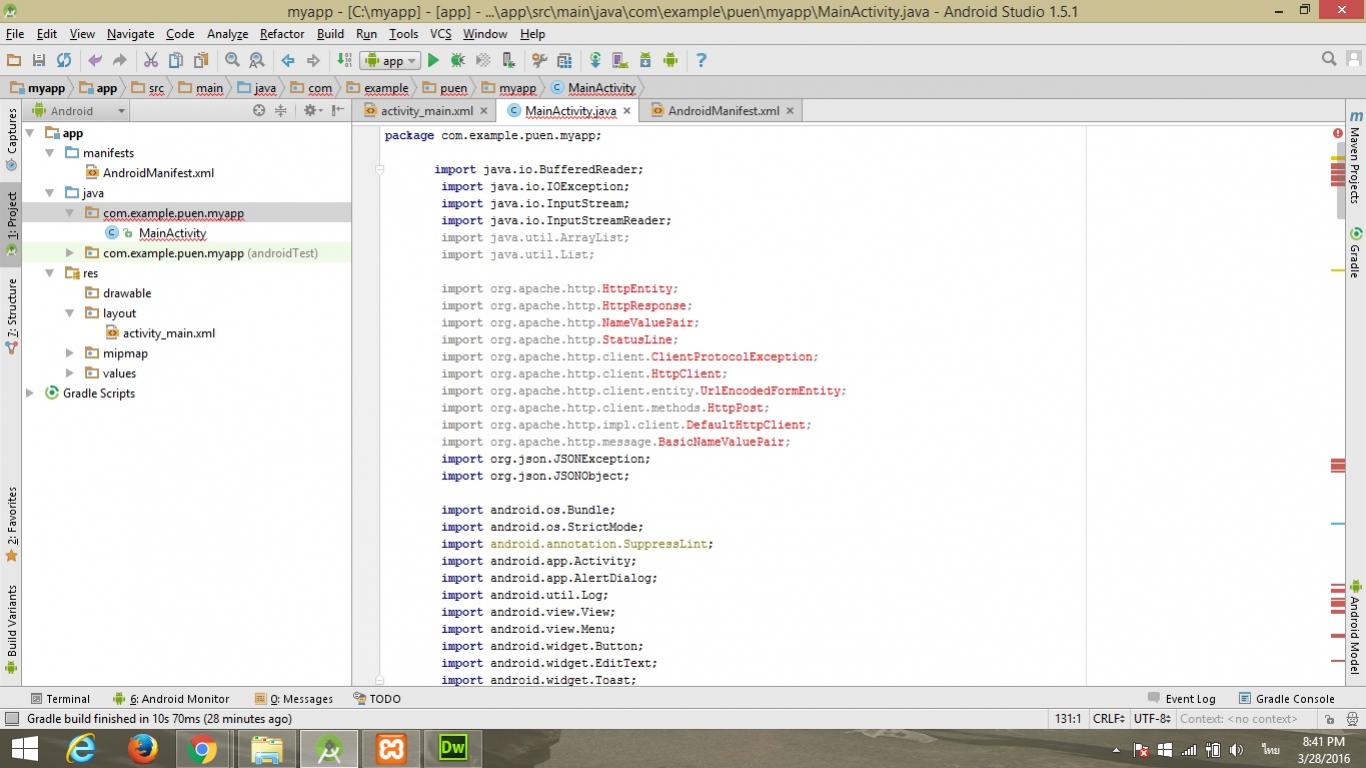This screenshot has height=768, width=1366.
Task: Open the Maven Projects side panel
Action: (1355, 155)
